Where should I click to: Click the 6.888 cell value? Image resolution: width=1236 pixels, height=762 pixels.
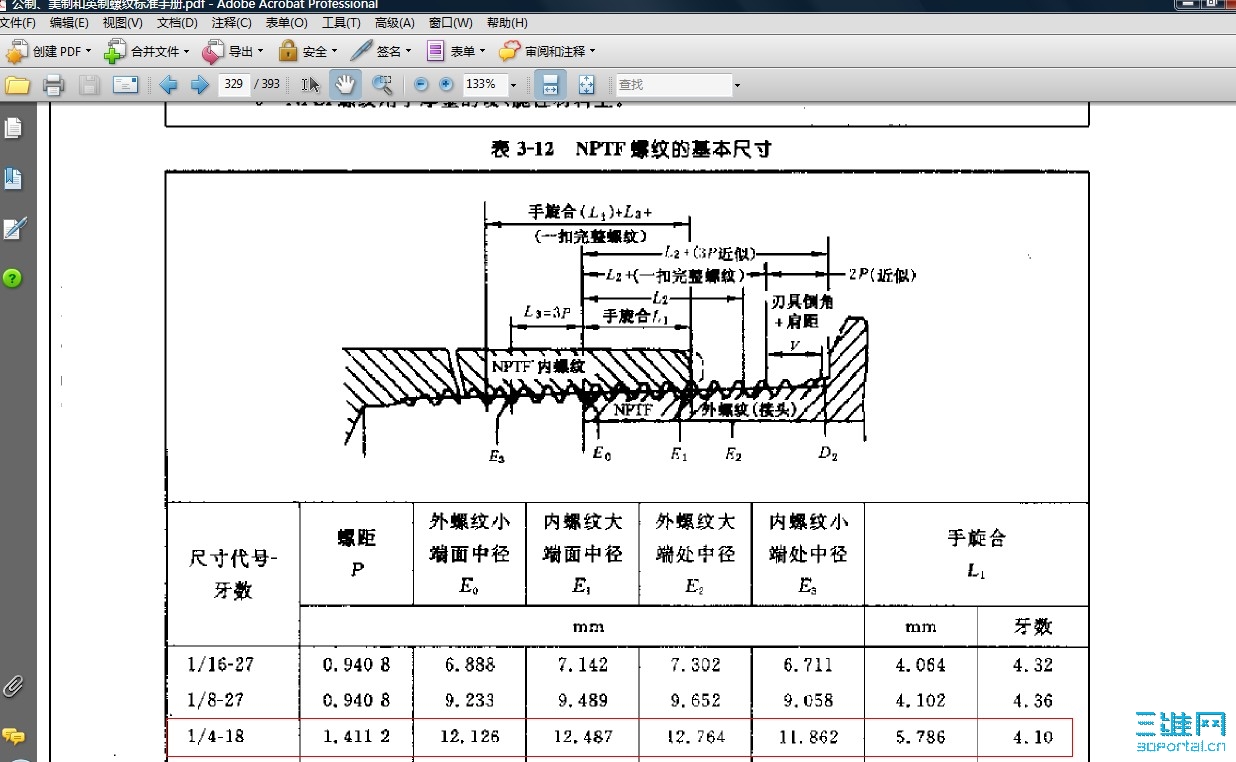(470, 664)
